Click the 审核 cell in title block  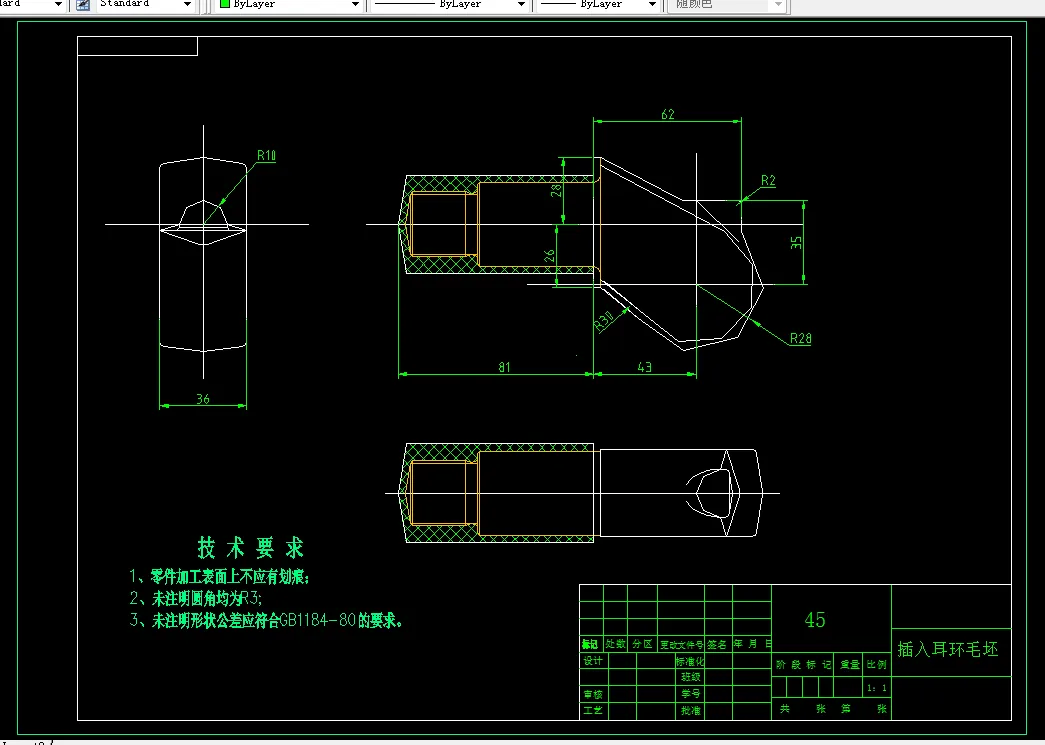pos(593,694)
